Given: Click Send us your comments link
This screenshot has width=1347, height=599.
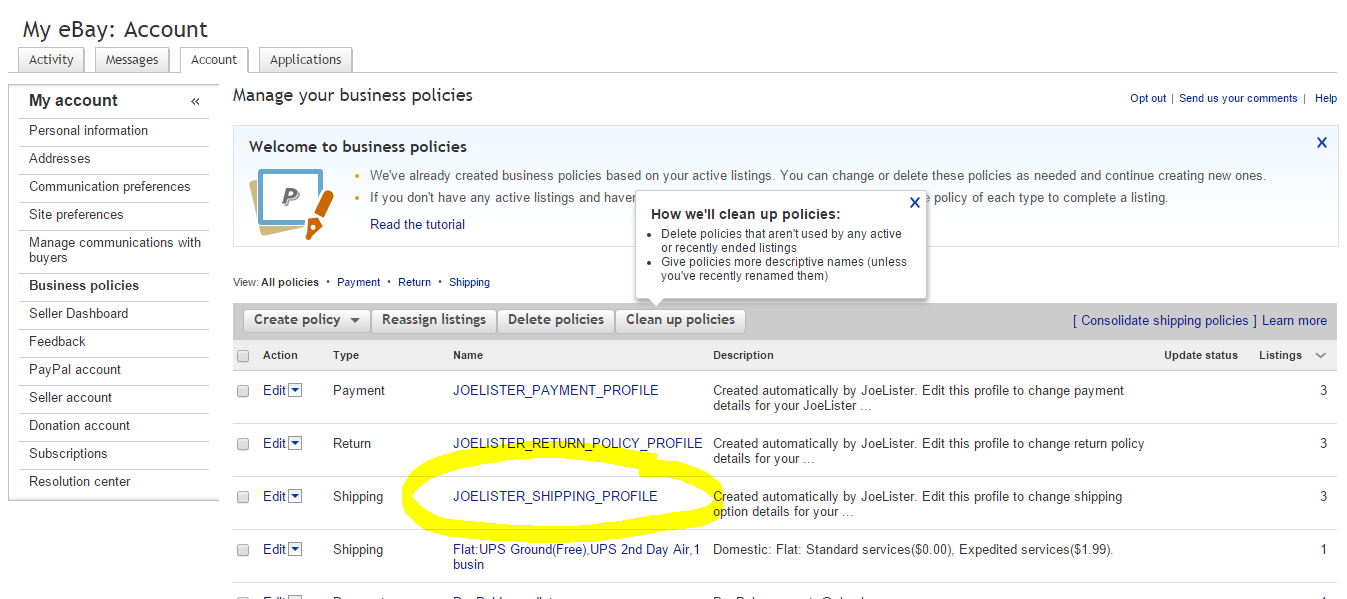Looking at the screenshot, I should point(1238,98).
